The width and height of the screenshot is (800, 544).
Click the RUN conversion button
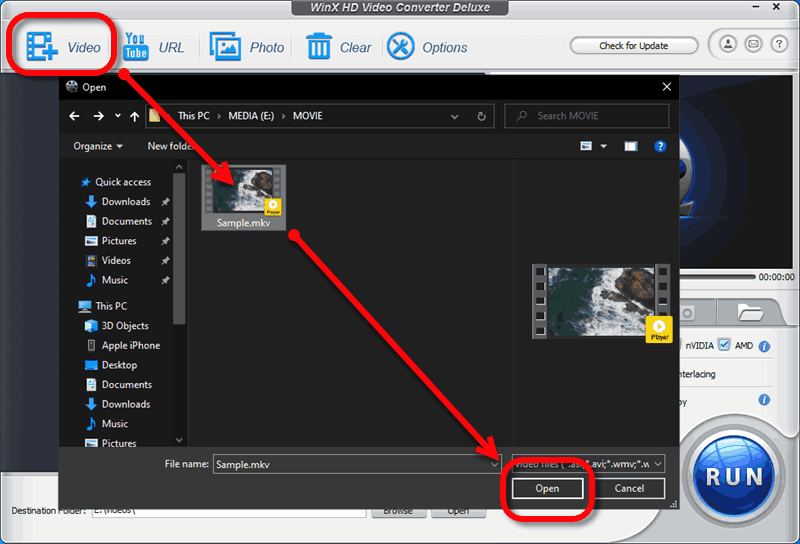(734, 476)
